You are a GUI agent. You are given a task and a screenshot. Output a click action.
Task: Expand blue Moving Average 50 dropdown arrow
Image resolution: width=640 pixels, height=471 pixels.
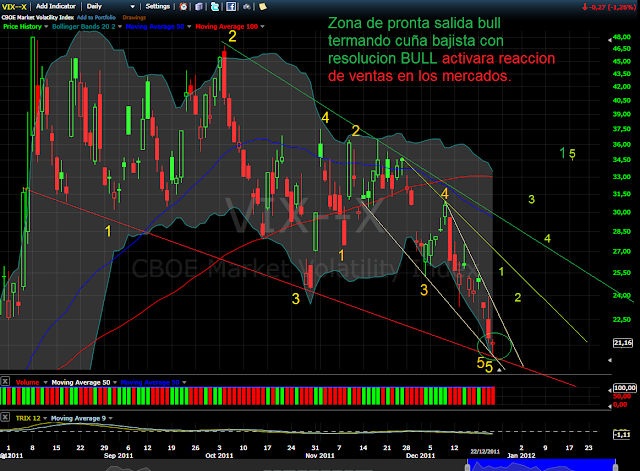(189, 27)
